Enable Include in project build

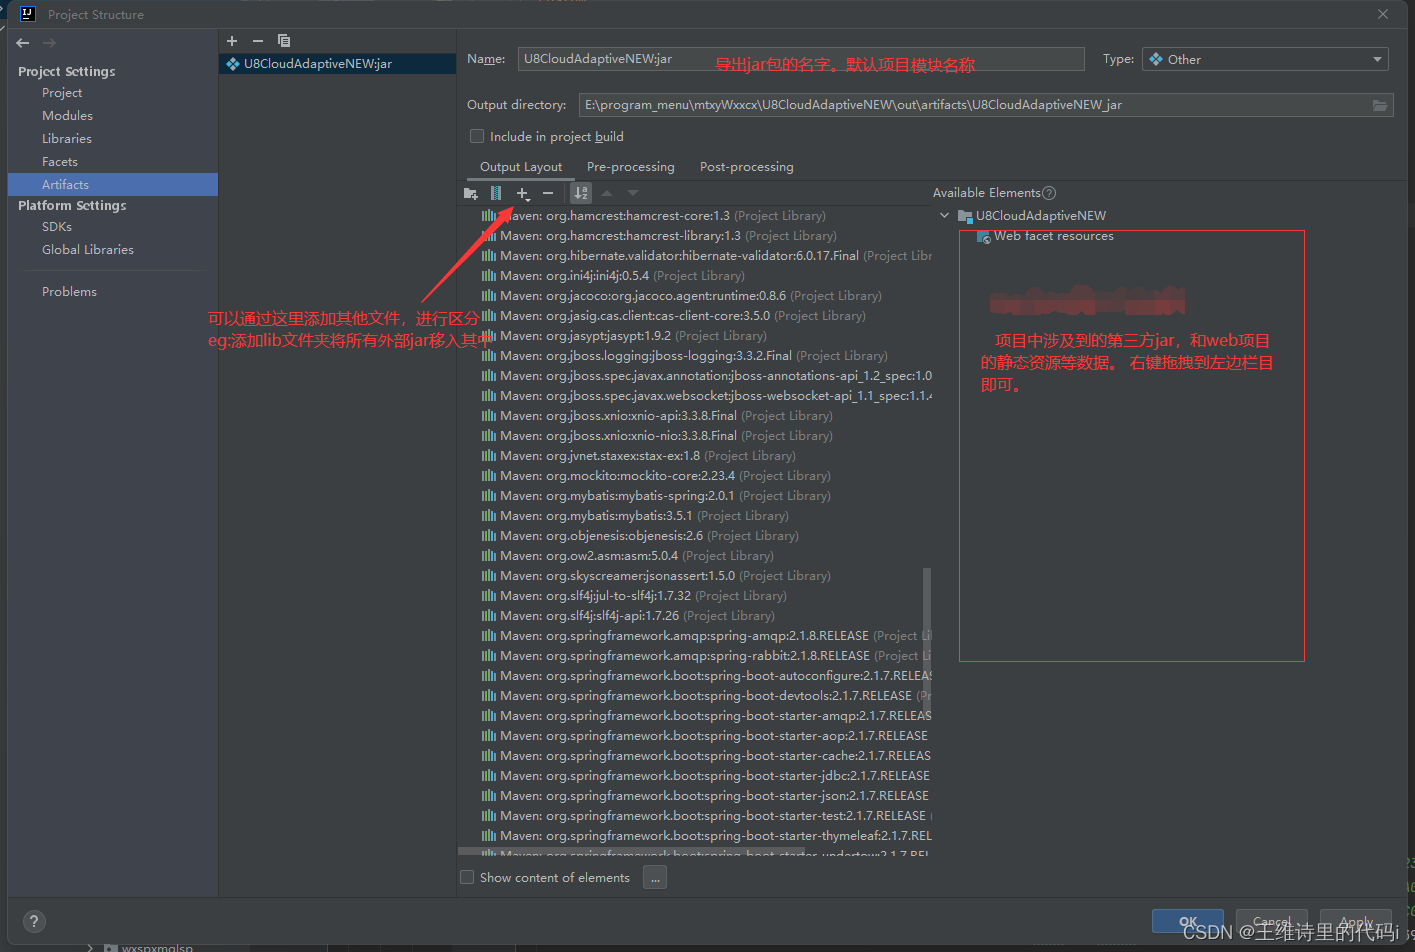pyautogui.click(x=477, y=136)
